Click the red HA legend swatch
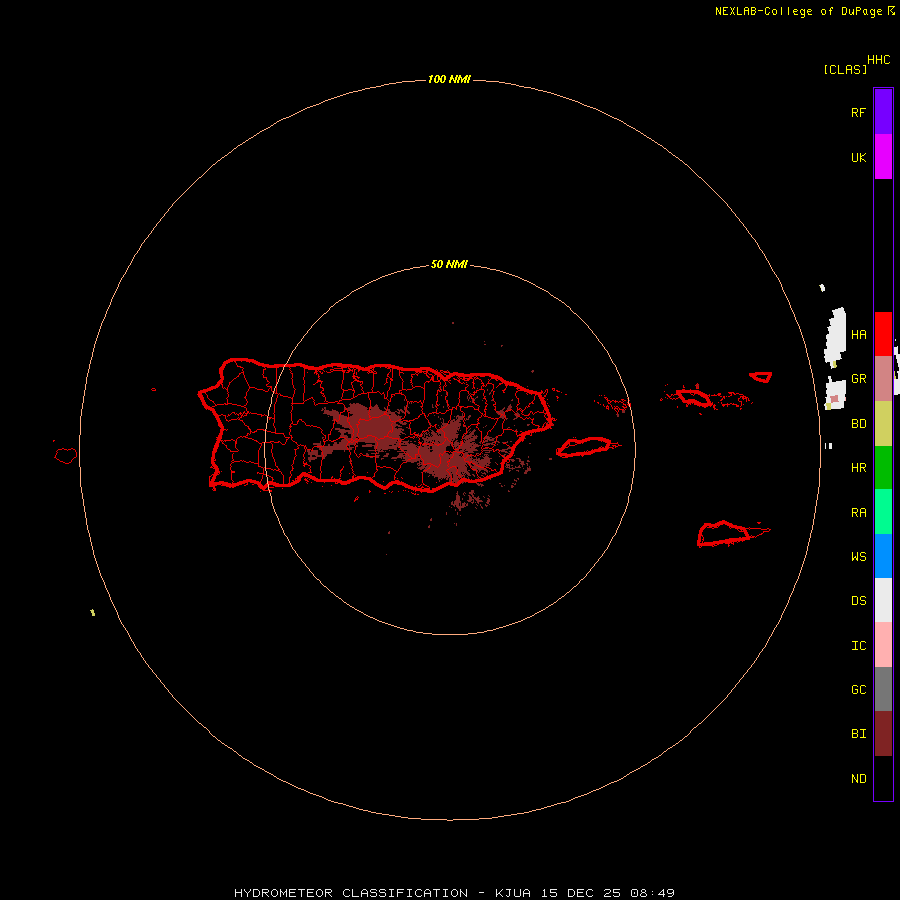 [883, 334]
